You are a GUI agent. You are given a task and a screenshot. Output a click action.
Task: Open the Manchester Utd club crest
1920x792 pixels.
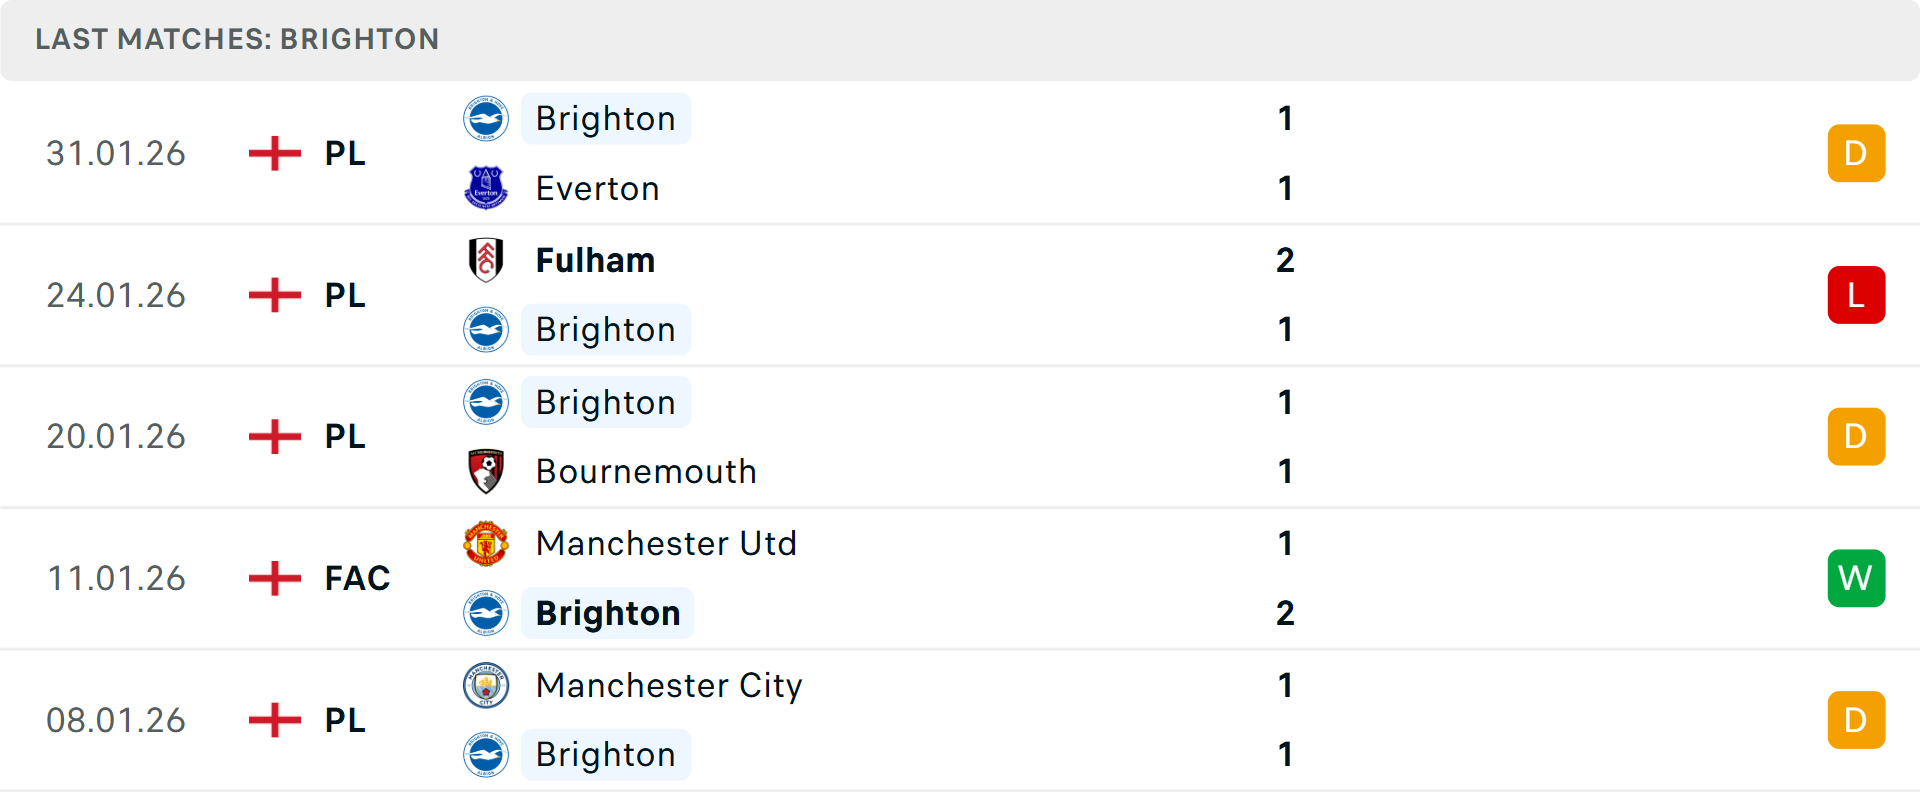(486, 544)
